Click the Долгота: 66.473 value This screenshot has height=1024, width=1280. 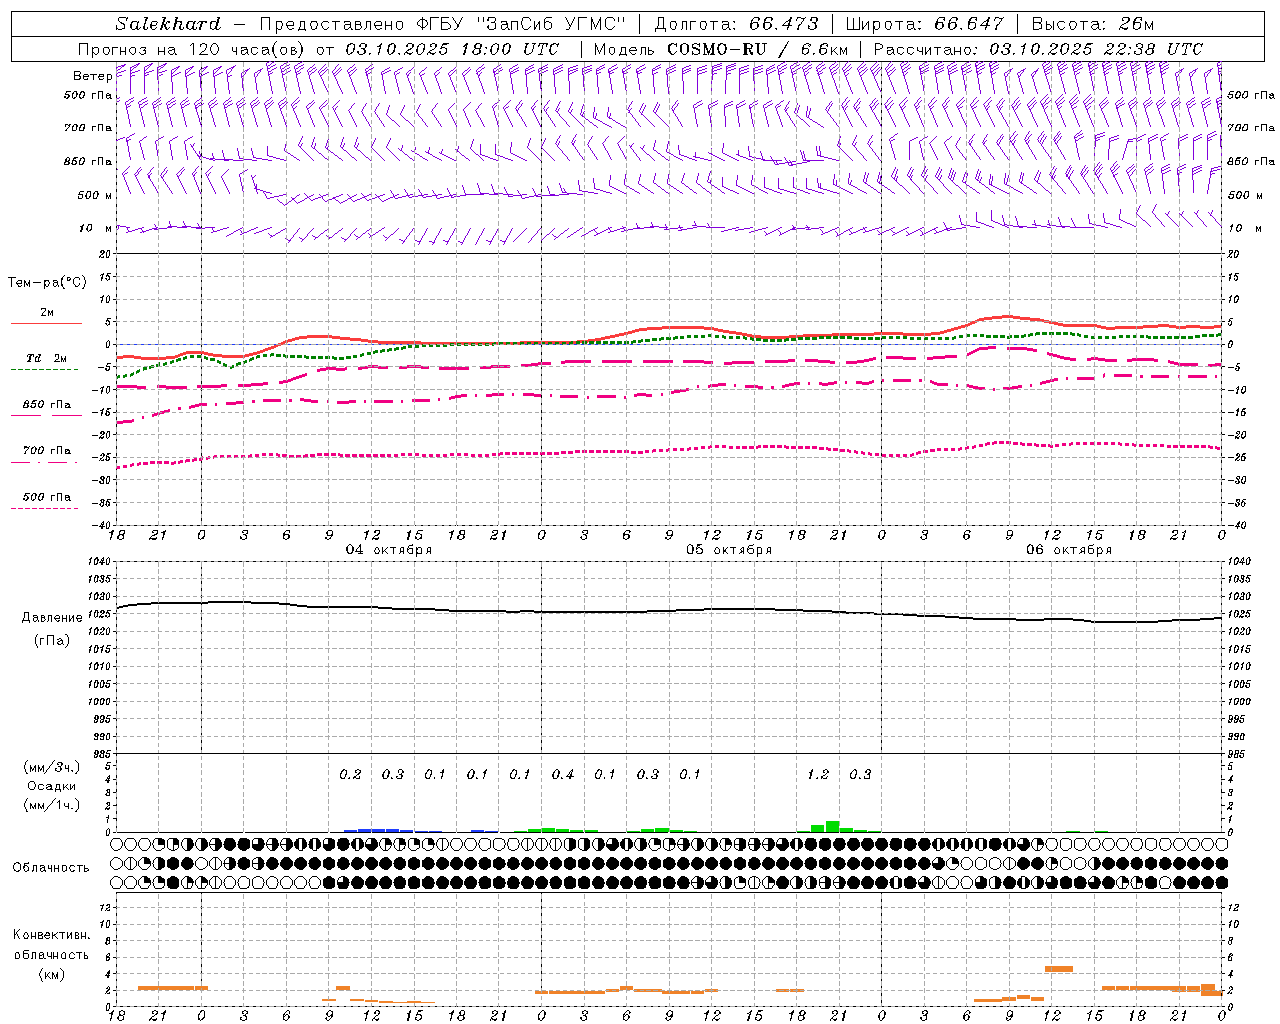736,24
